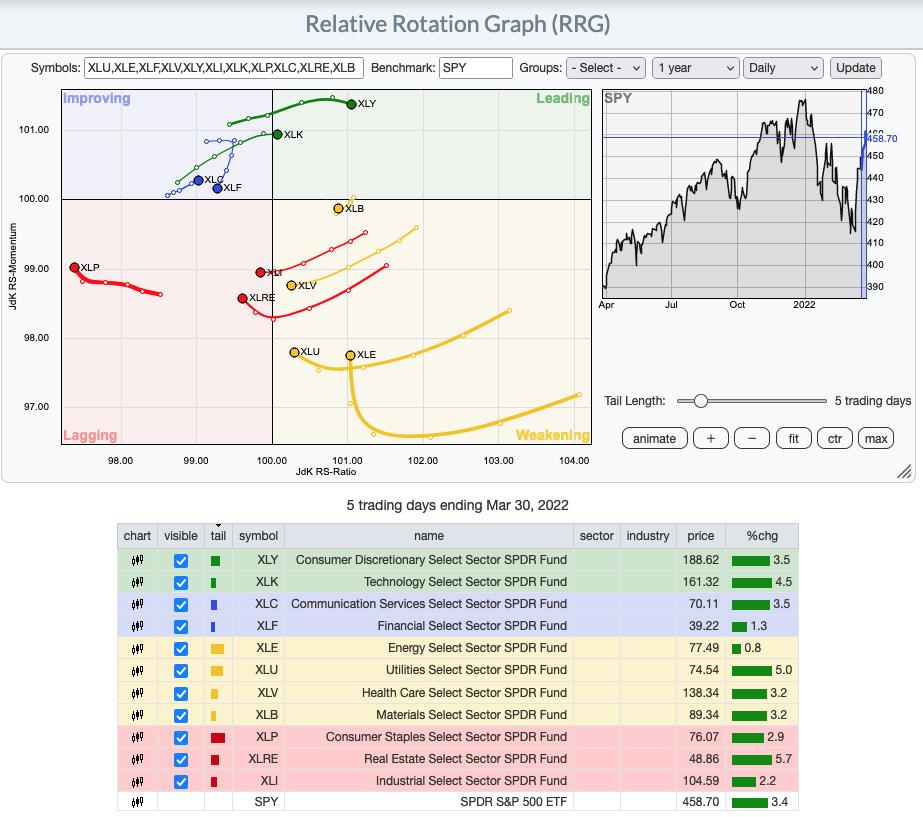Open the Groups select dropdown
This screenshot has height=817, width=923.
tap(606, 68)
